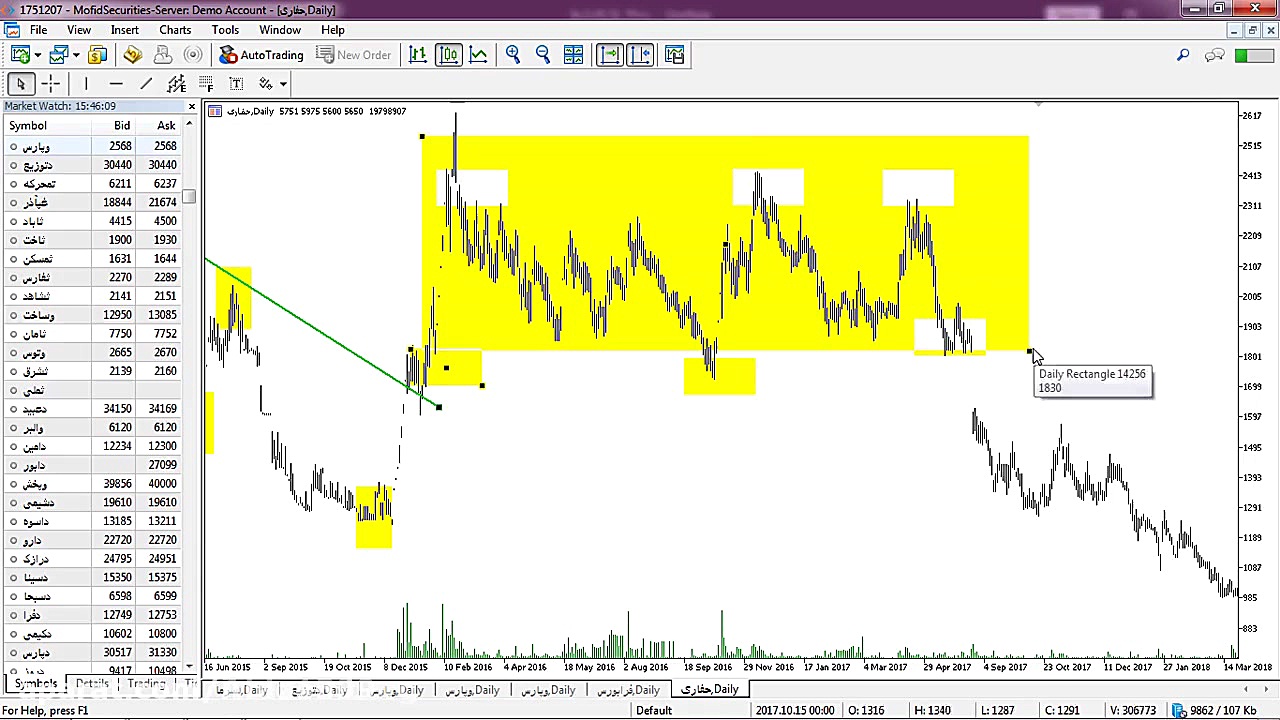This screenshot has height=720, width=1280.
Task: Open the Terminal window icon
Action: (x=163, y=55)
